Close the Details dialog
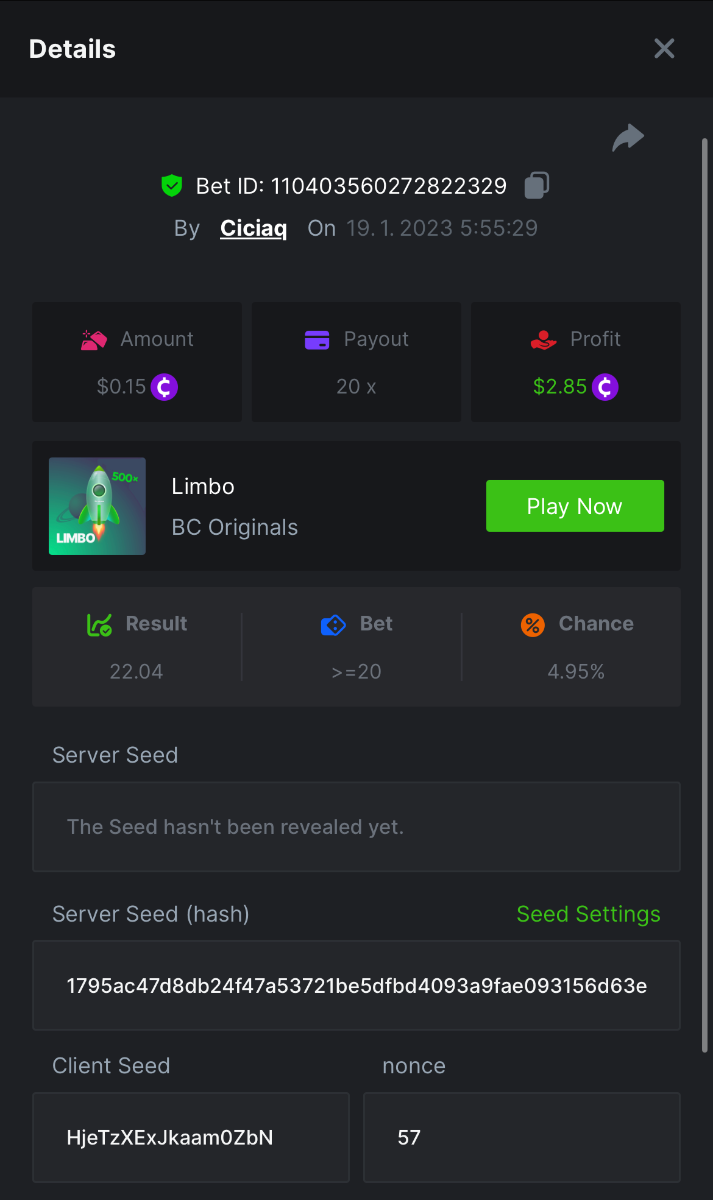Screen dimensions: 713x1200 click(664, 49)
